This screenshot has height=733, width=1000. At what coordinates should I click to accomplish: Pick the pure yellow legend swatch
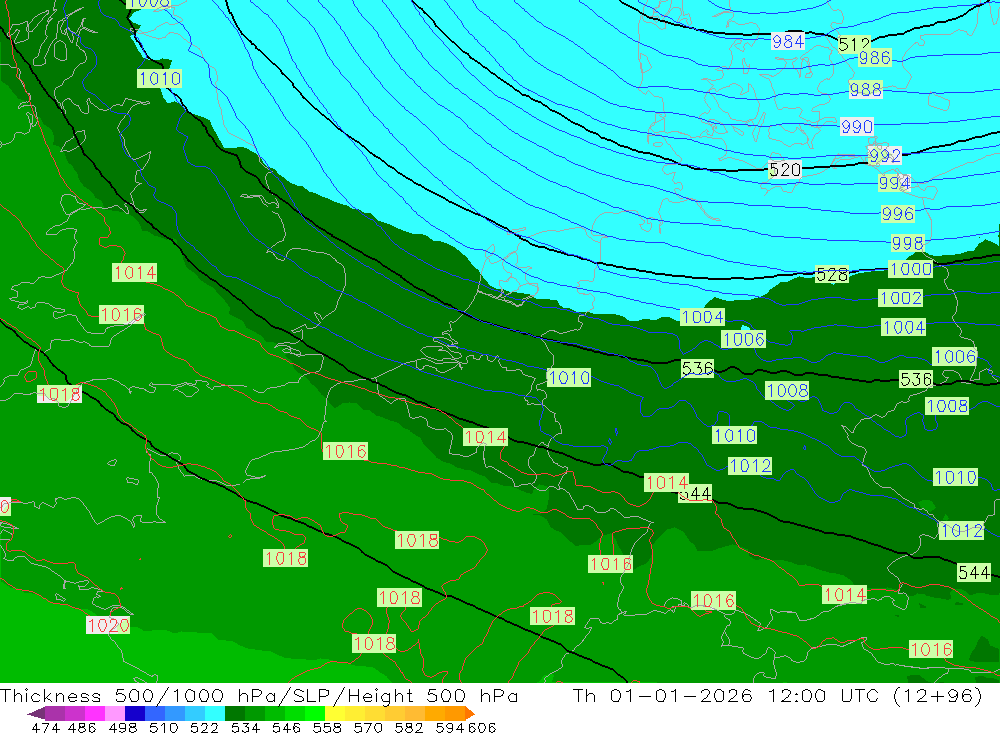[x=335, y=713]
